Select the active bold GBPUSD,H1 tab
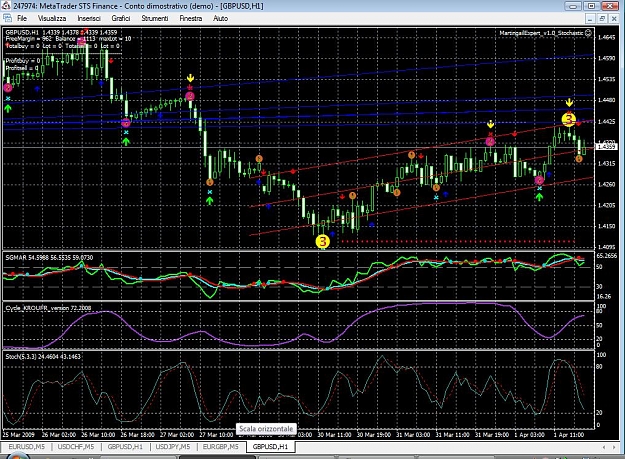Image resolution: width=625 pixels, height=459 pixels. (x=270, y=447)
